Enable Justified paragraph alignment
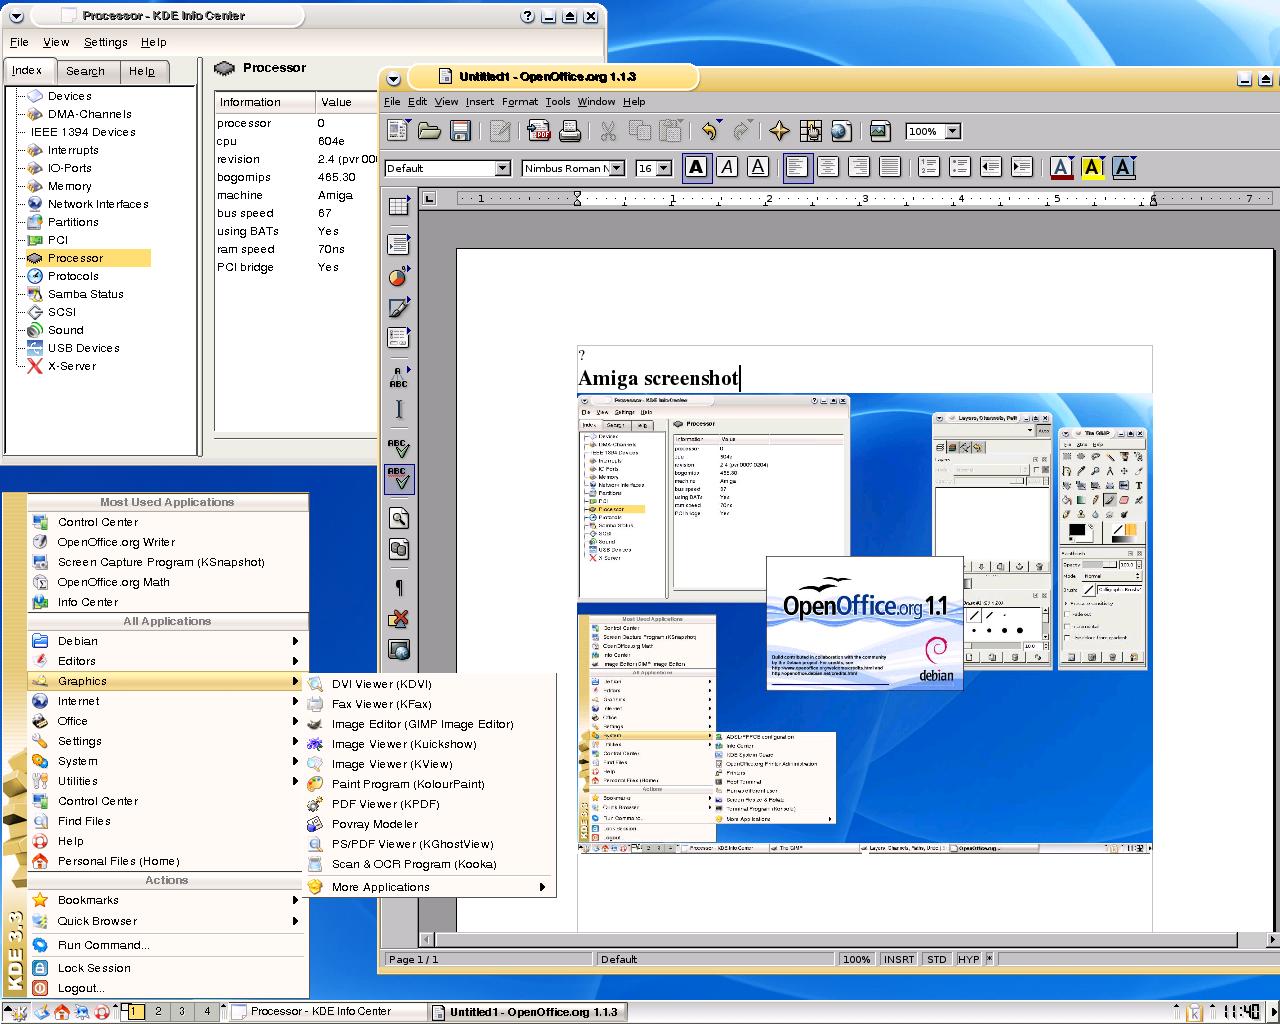Viewport: 1280px width, 1024px height. 890,168
